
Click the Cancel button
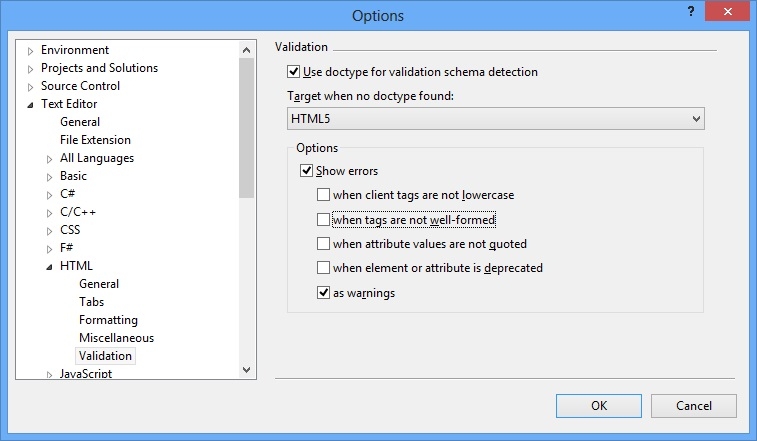tap(693, 406)
